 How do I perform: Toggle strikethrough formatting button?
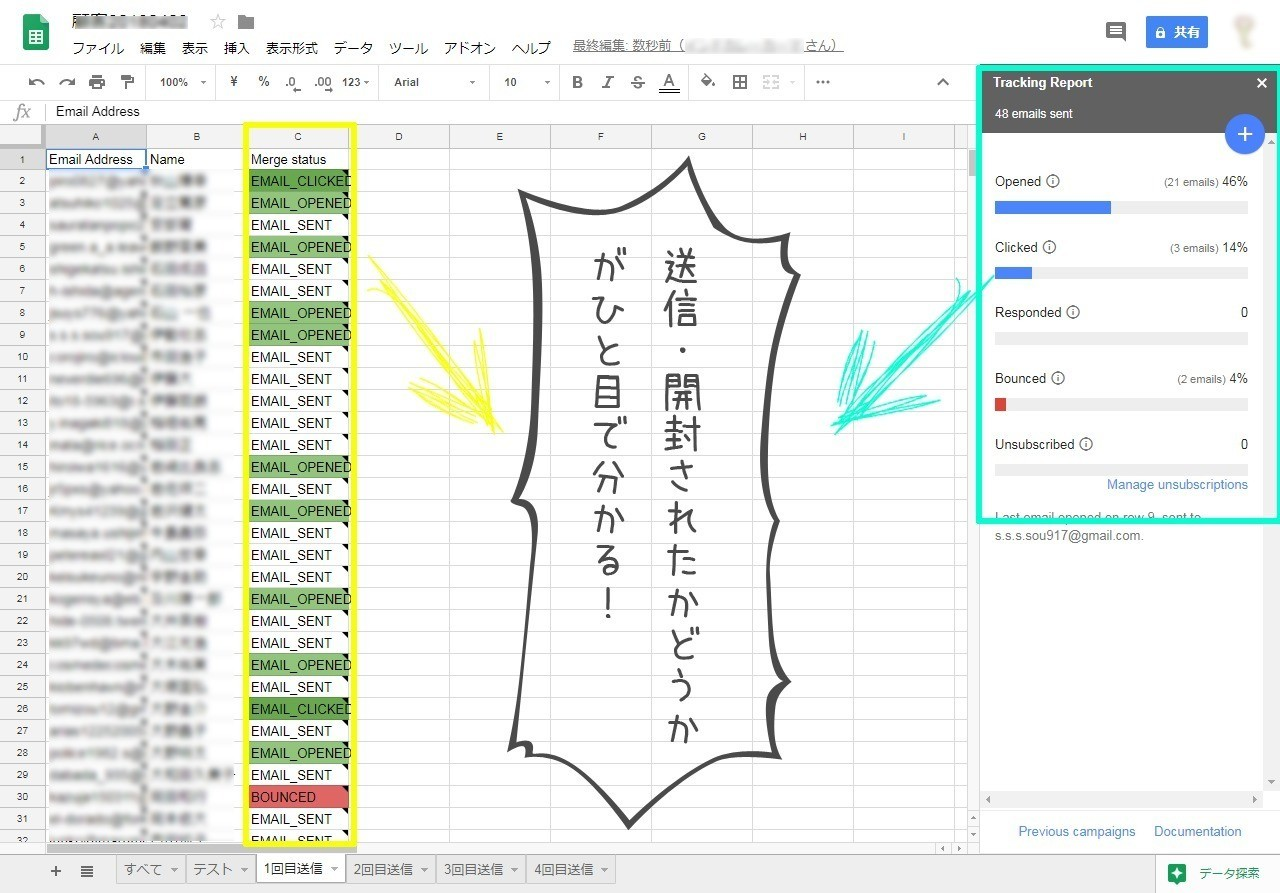[638, 82]
